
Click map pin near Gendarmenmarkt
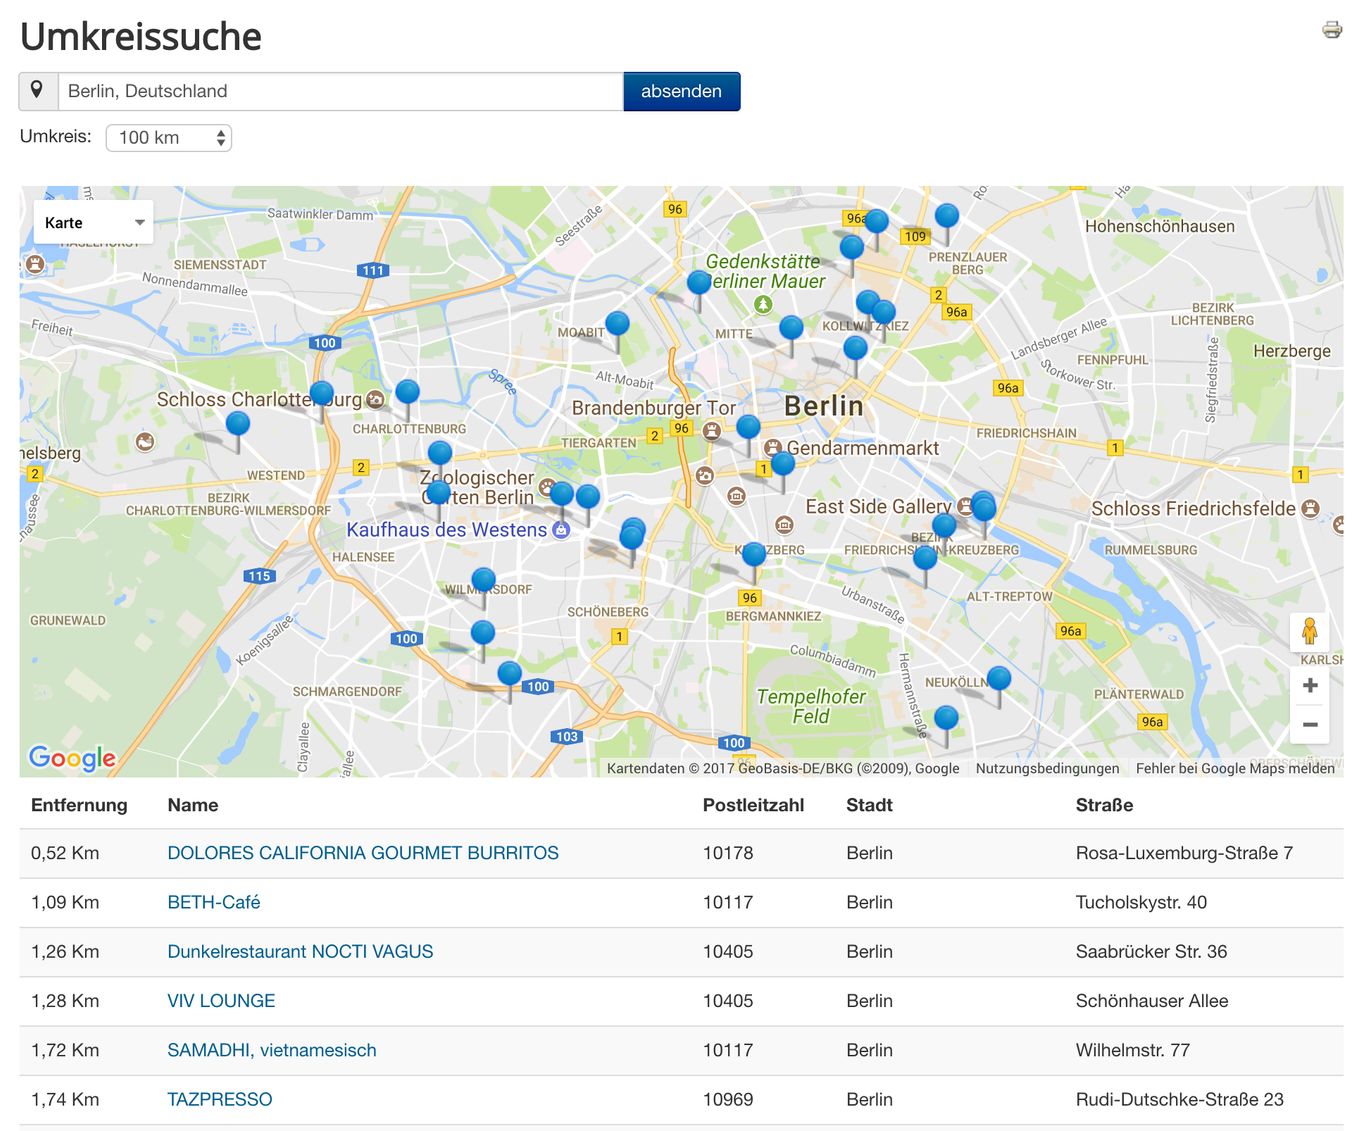point(783,464)
